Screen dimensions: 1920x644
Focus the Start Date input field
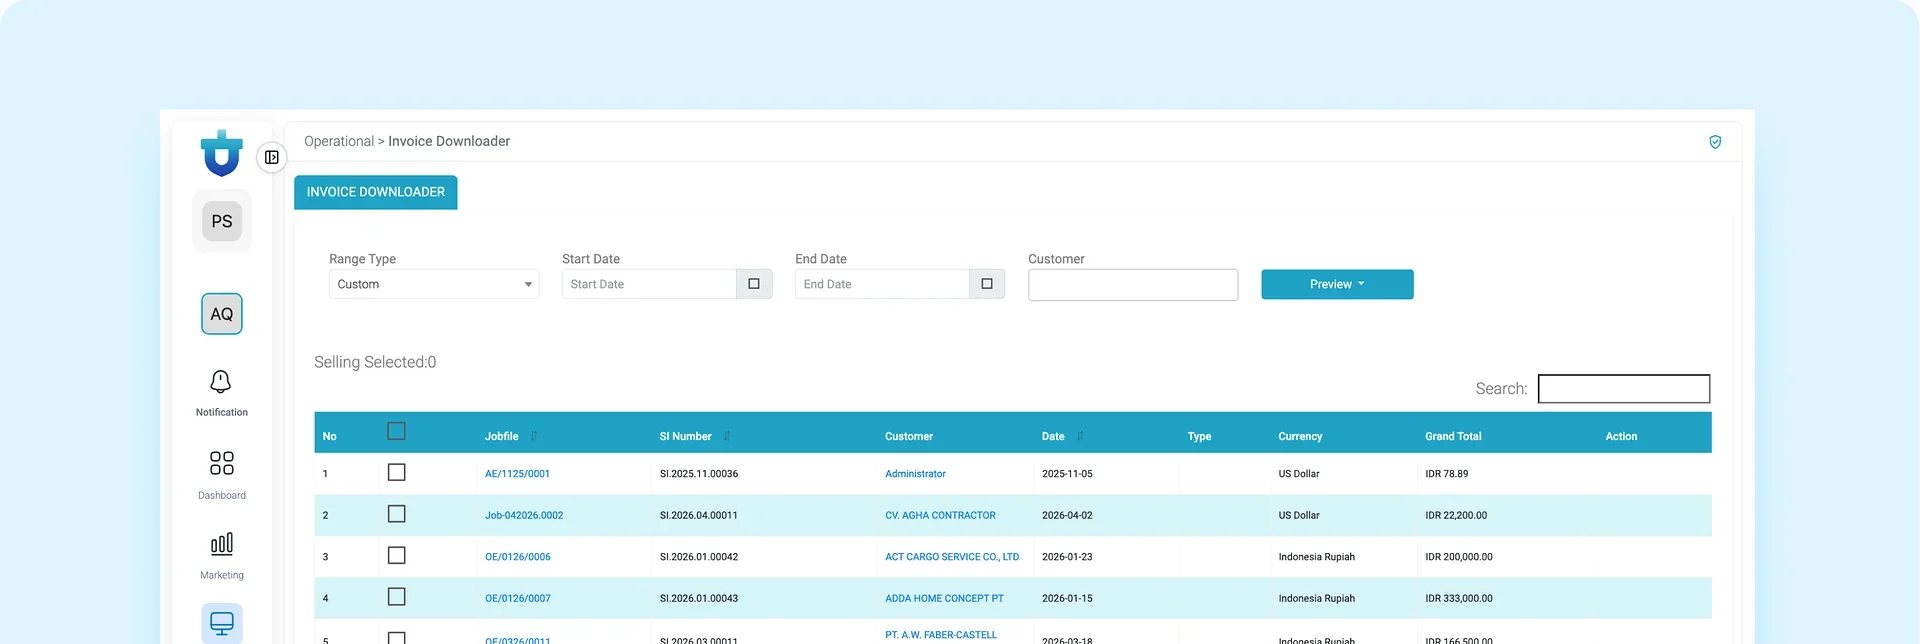pyautogui.click(x=649, y=284)
